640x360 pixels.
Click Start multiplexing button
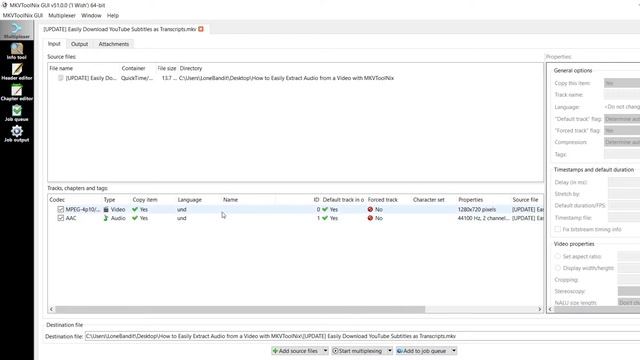359,351
